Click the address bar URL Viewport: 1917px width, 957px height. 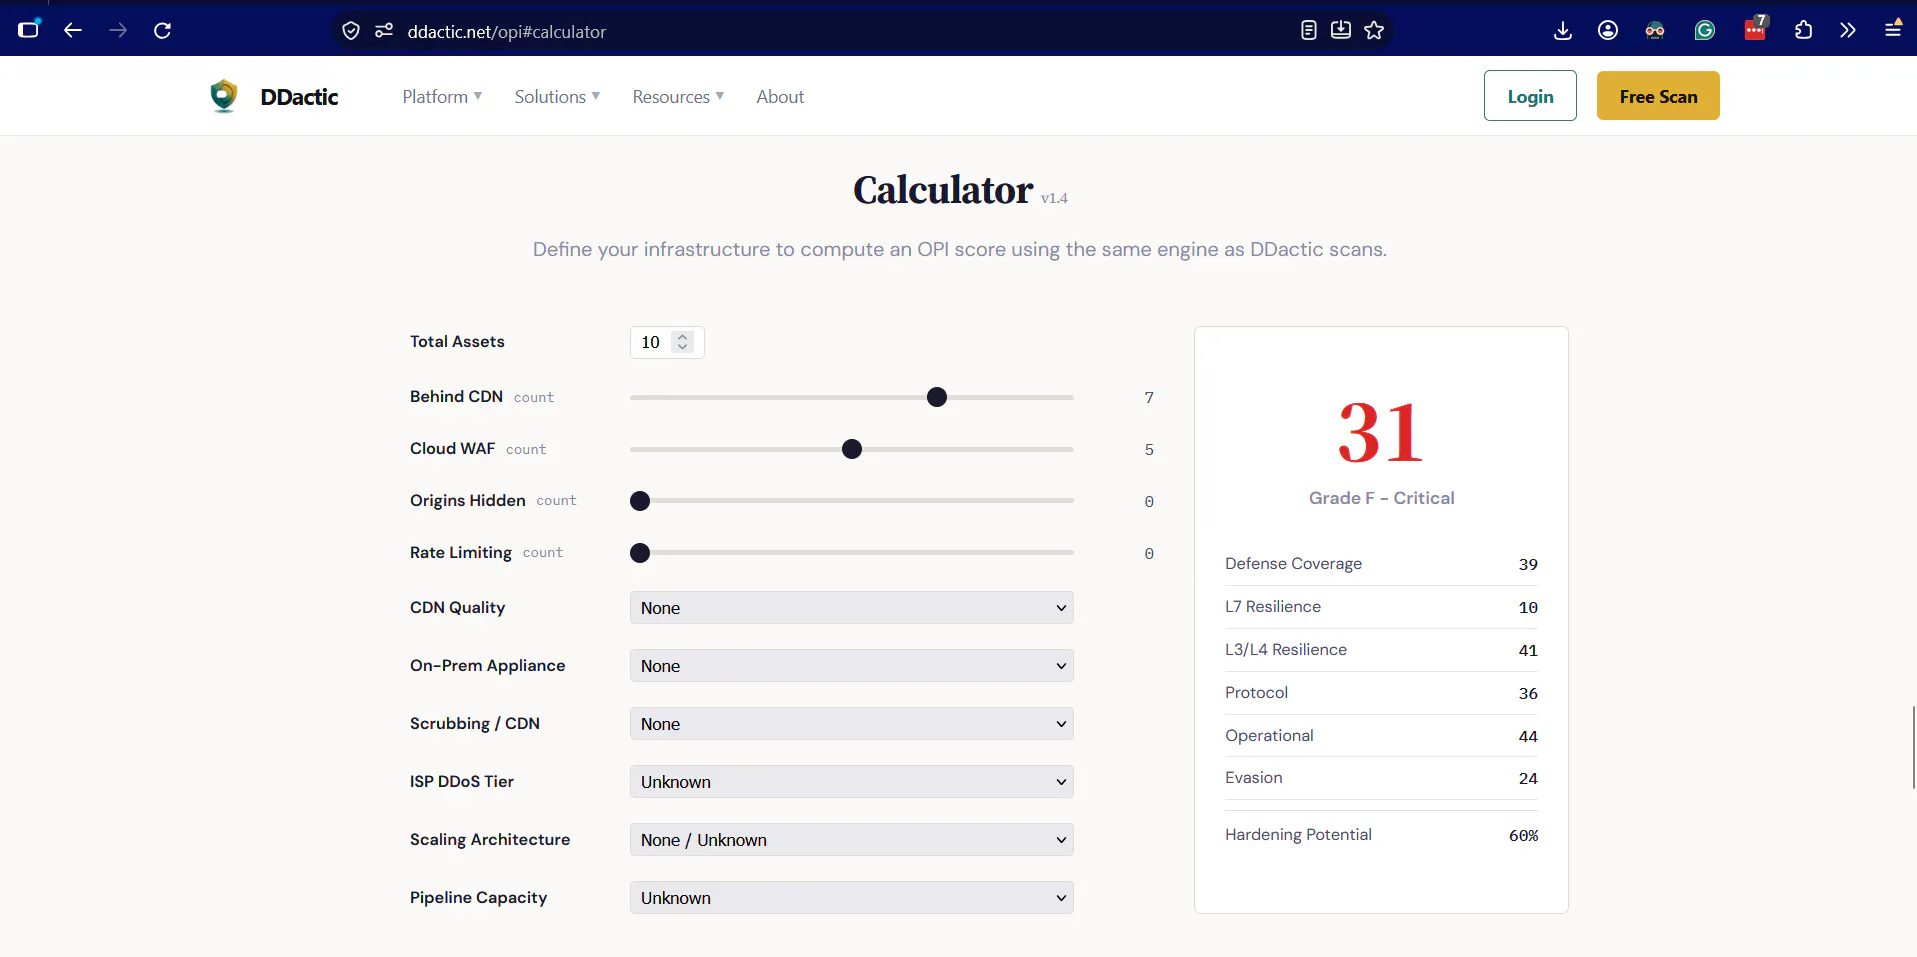(507, 32)
